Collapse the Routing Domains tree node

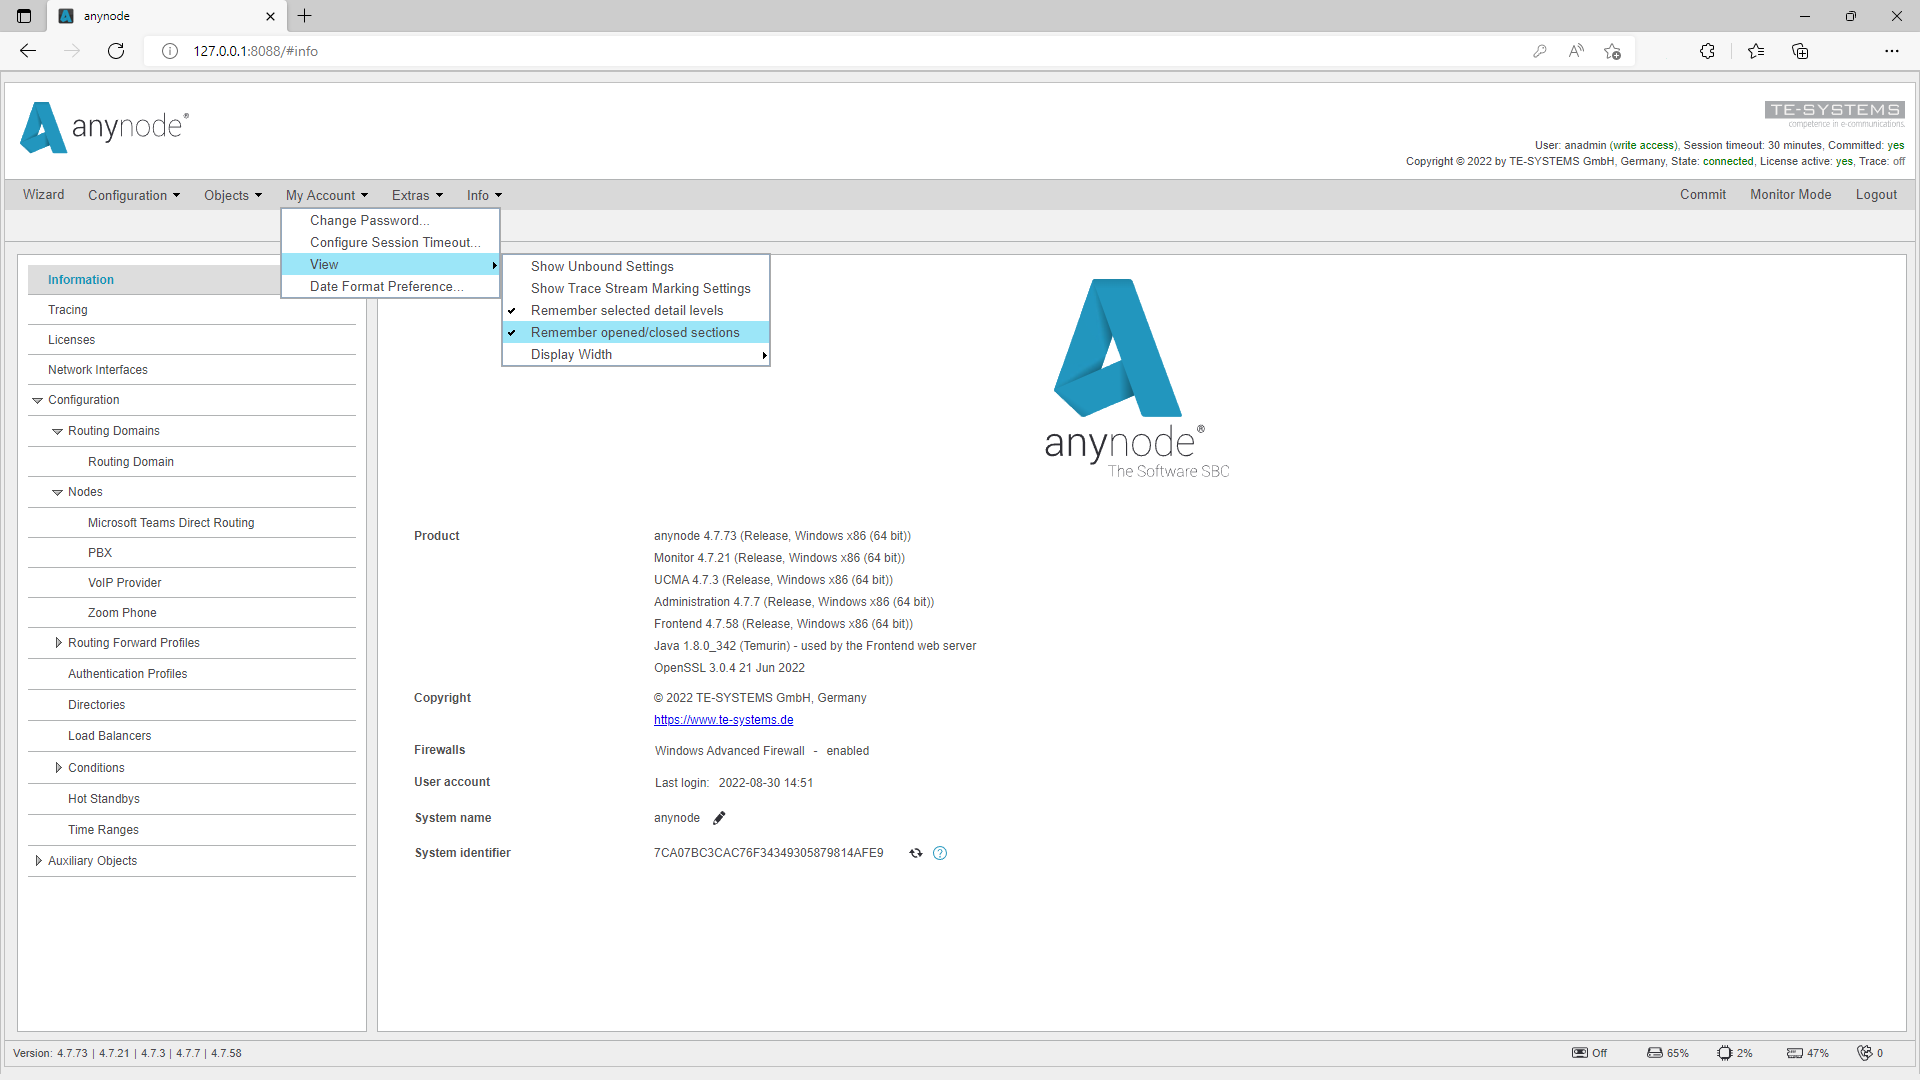57,432
